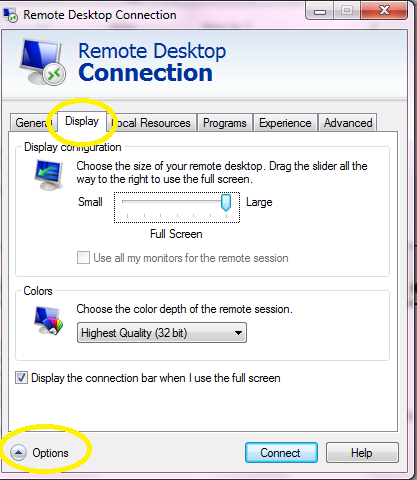Screen dimensions: 417x480
Task: Click the Help button
Action: [362, 453]
